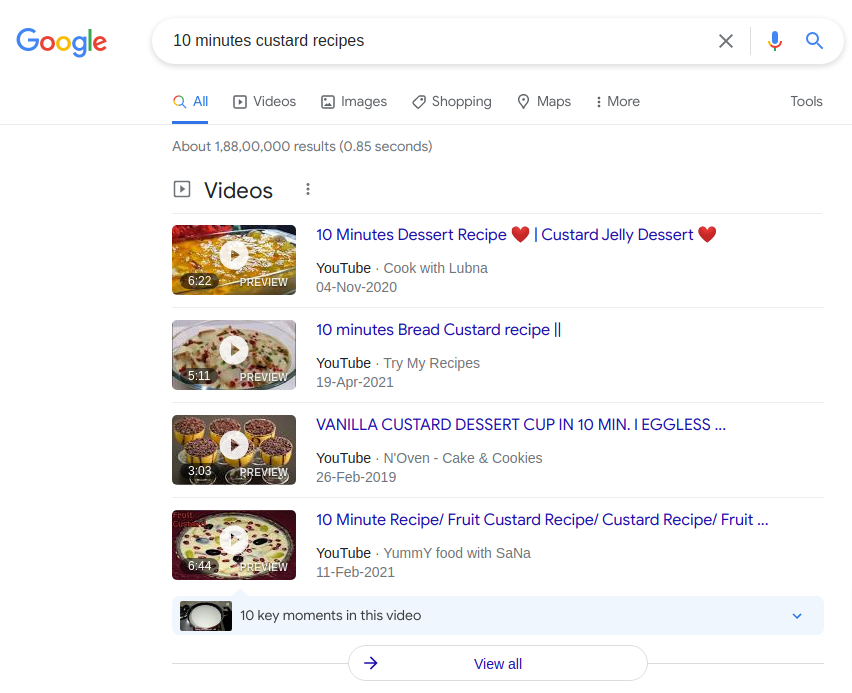
Task: Play the 6:44 fruit custard thumbnail
Action: [234, 545]
